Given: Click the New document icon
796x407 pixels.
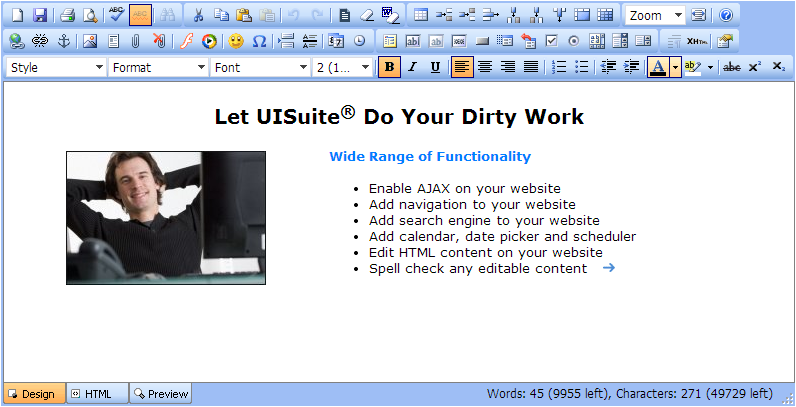Looking at the screenshot, I should (18, 15).
